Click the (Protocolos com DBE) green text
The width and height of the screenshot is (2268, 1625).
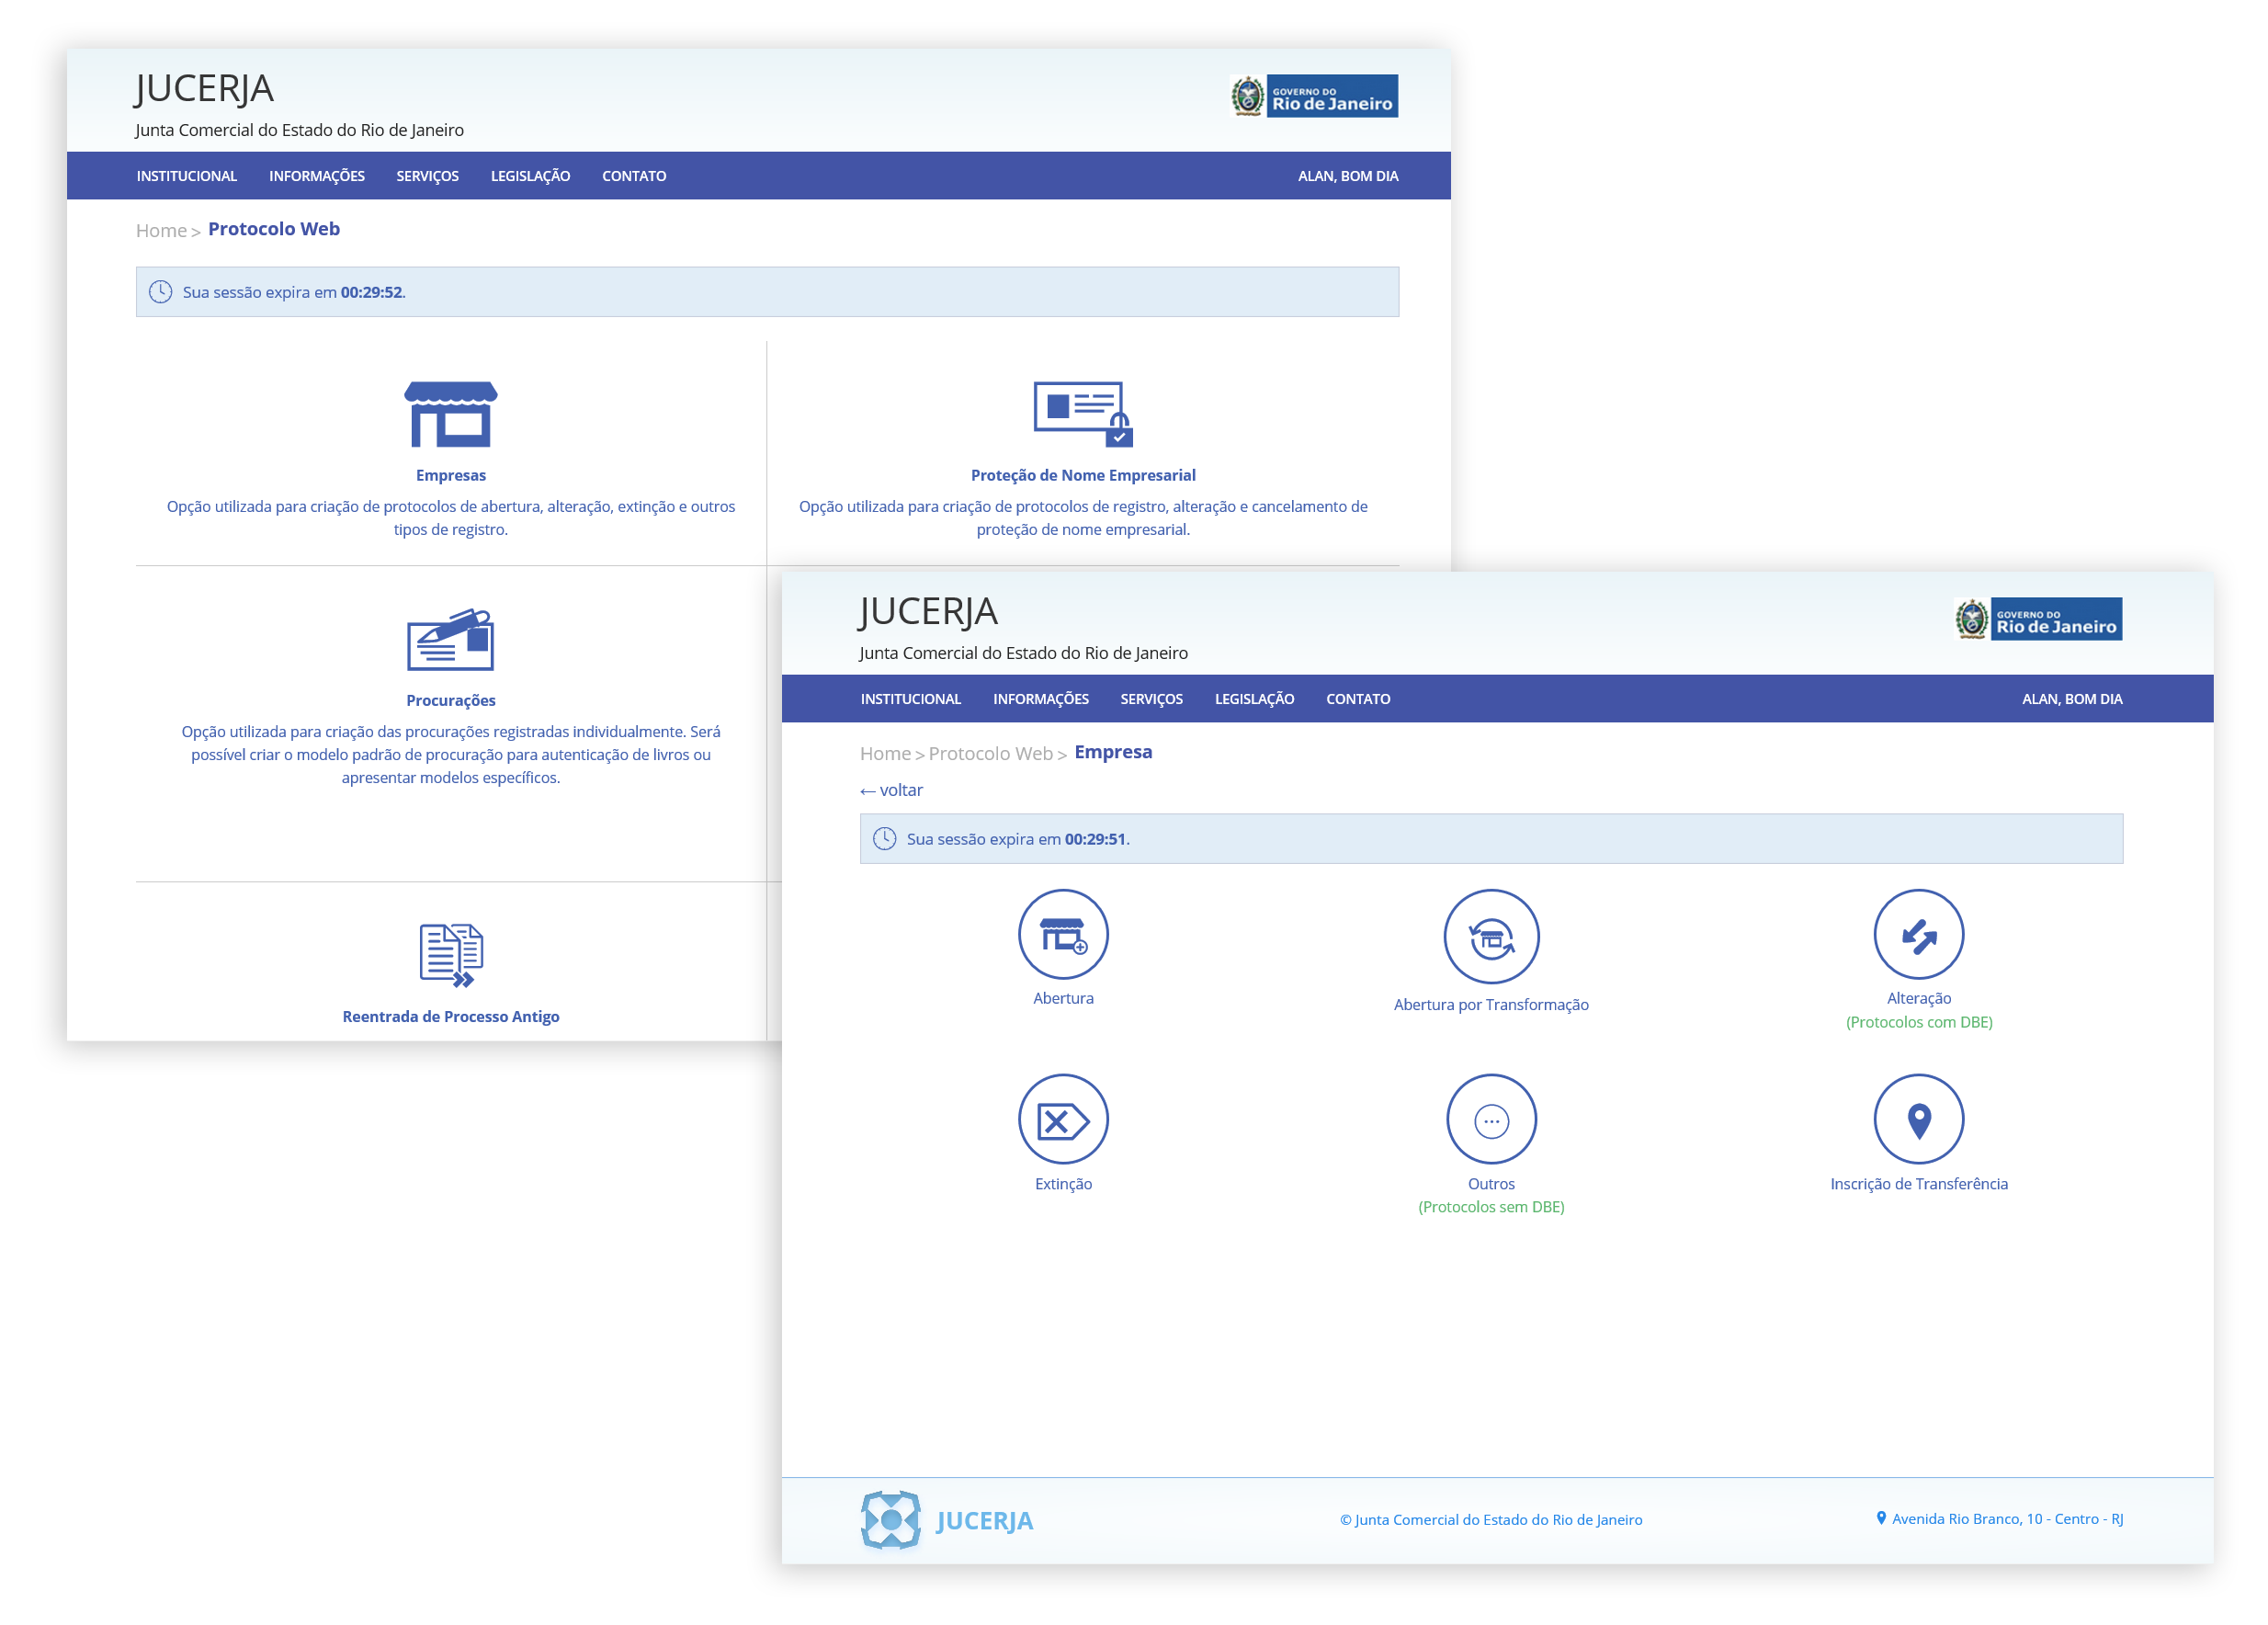1918,1022
